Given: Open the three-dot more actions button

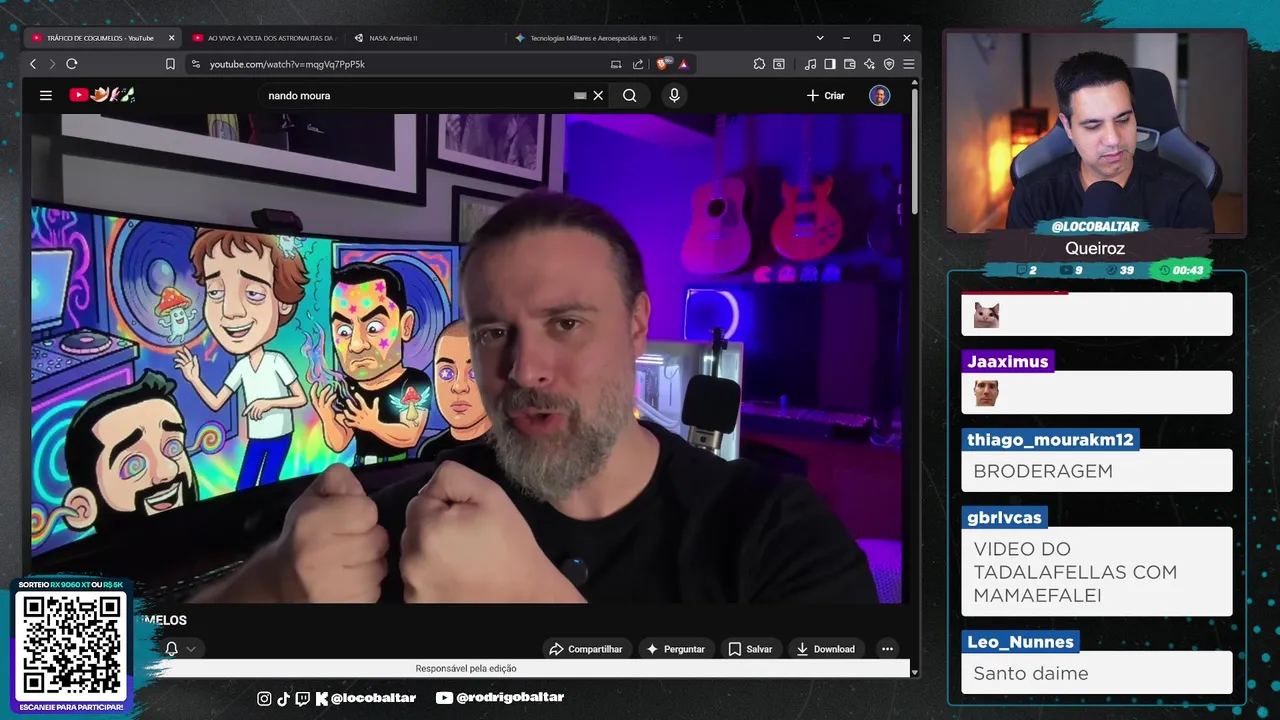Looking at the screenshot, I should [x=887, y=649].
